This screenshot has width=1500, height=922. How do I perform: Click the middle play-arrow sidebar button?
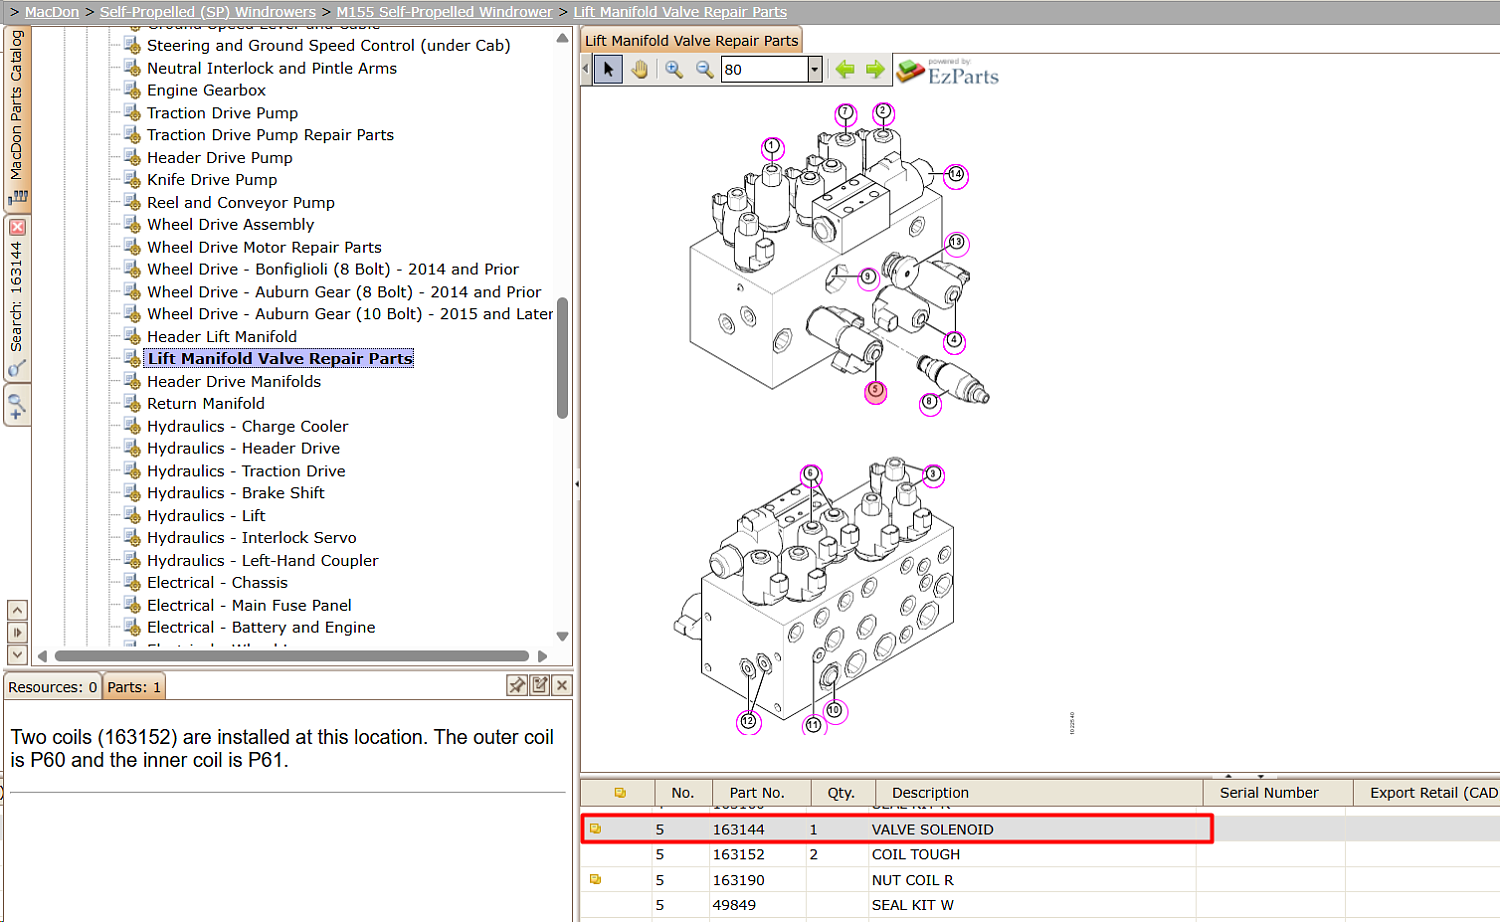point(17,632)
